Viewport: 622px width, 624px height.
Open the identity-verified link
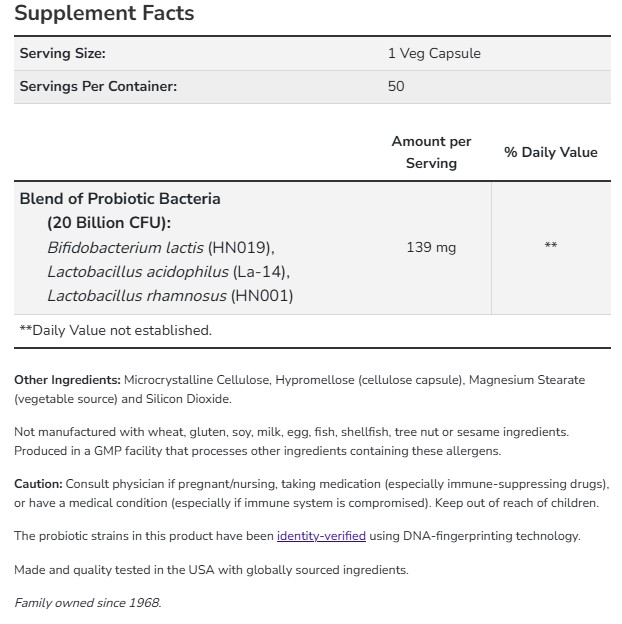321,537
